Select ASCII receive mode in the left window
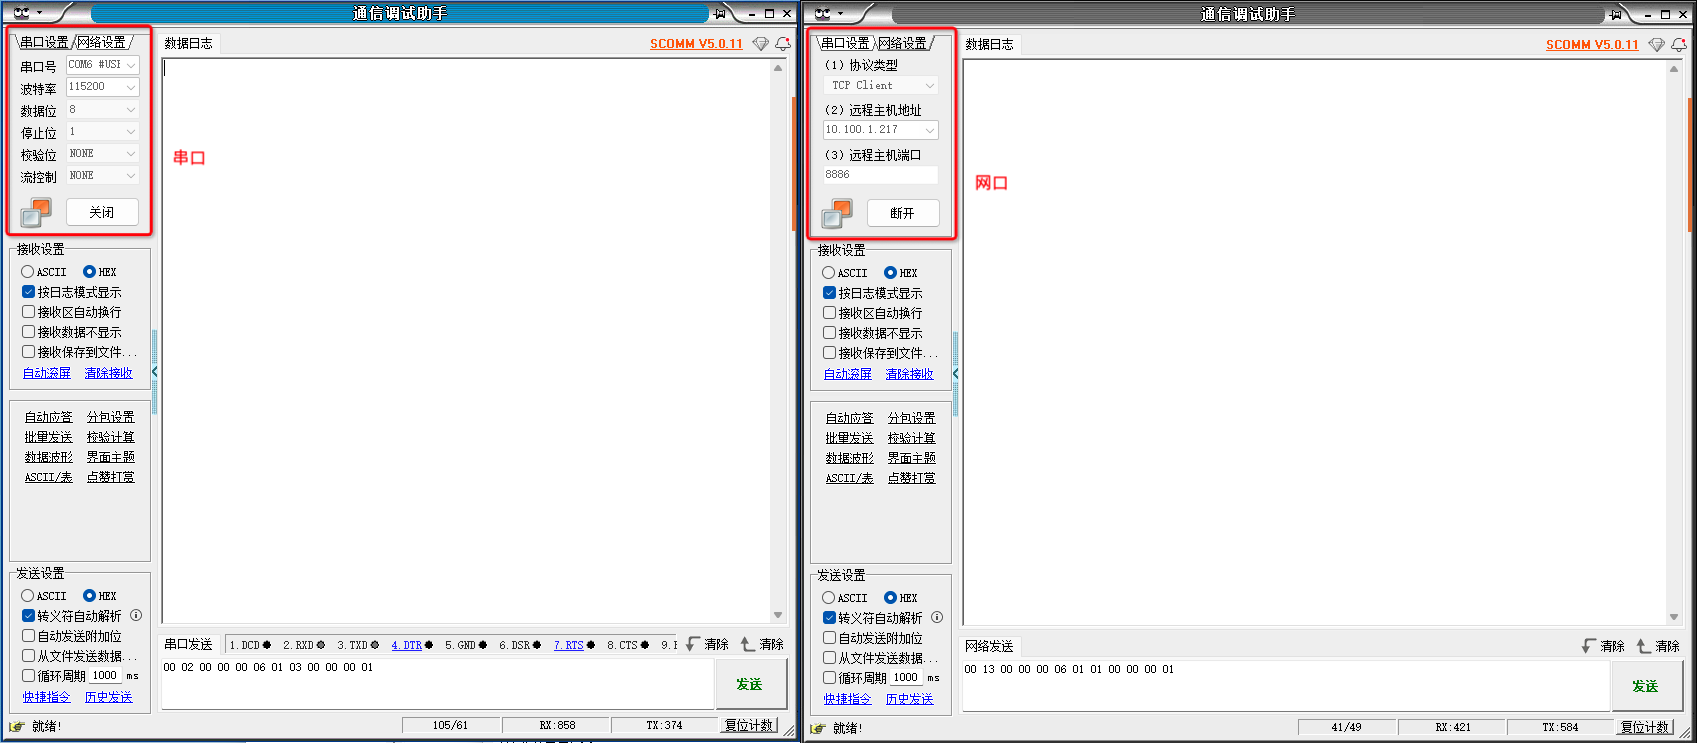Image resolution: width=1697 pixels, height=743 pixels. [x=28, y=272]
